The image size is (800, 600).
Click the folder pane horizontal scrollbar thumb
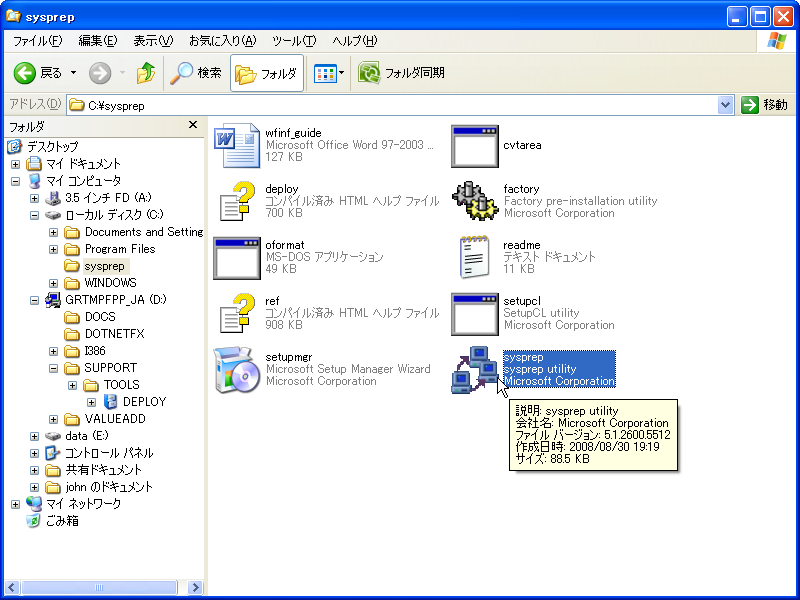point(99,587)
